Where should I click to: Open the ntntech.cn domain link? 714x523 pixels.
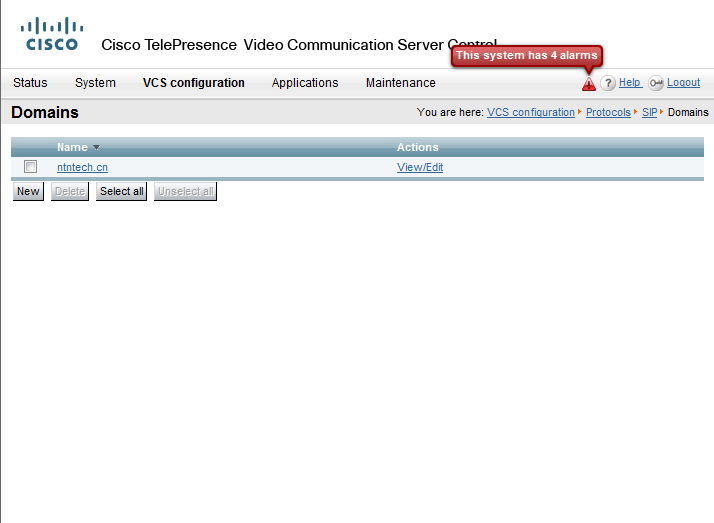click(82, 168)
